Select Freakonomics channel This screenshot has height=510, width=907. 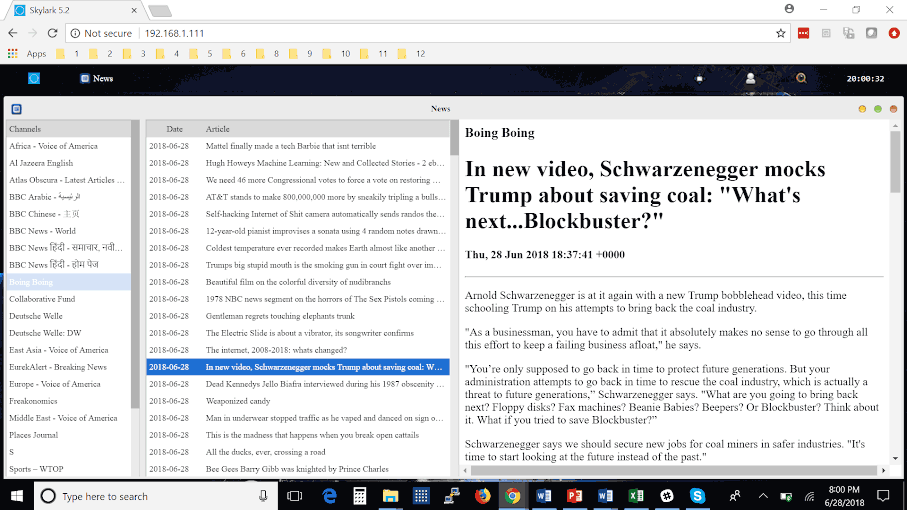click(x=68, y=401)
